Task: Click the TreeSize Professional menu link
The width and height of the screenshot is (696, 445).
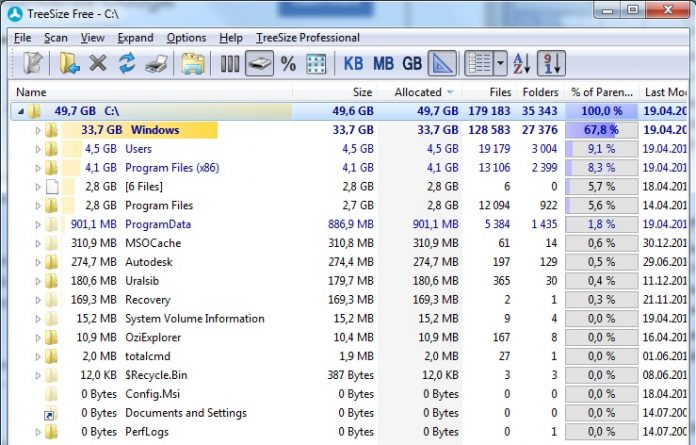Action: pyautogui.click(x=308, y=38)
